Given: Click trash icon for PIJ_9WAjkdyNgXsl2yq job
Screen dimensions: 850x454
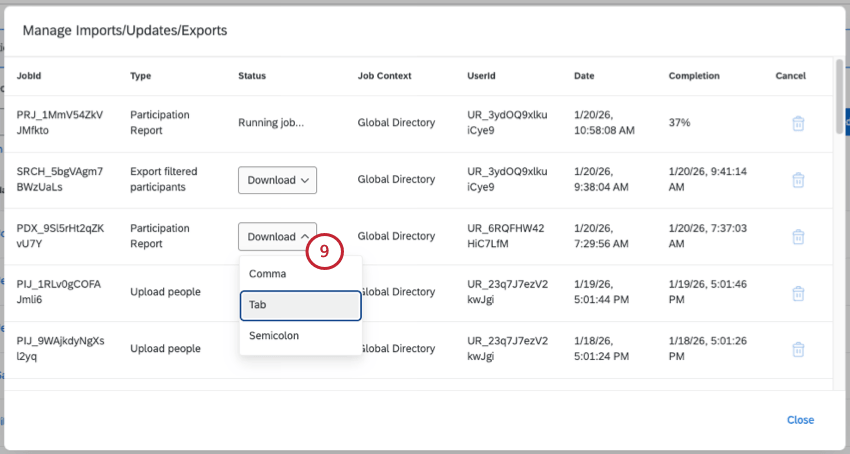Looking at the screenshot, I should pyautogui.click(x=798, y=349).
